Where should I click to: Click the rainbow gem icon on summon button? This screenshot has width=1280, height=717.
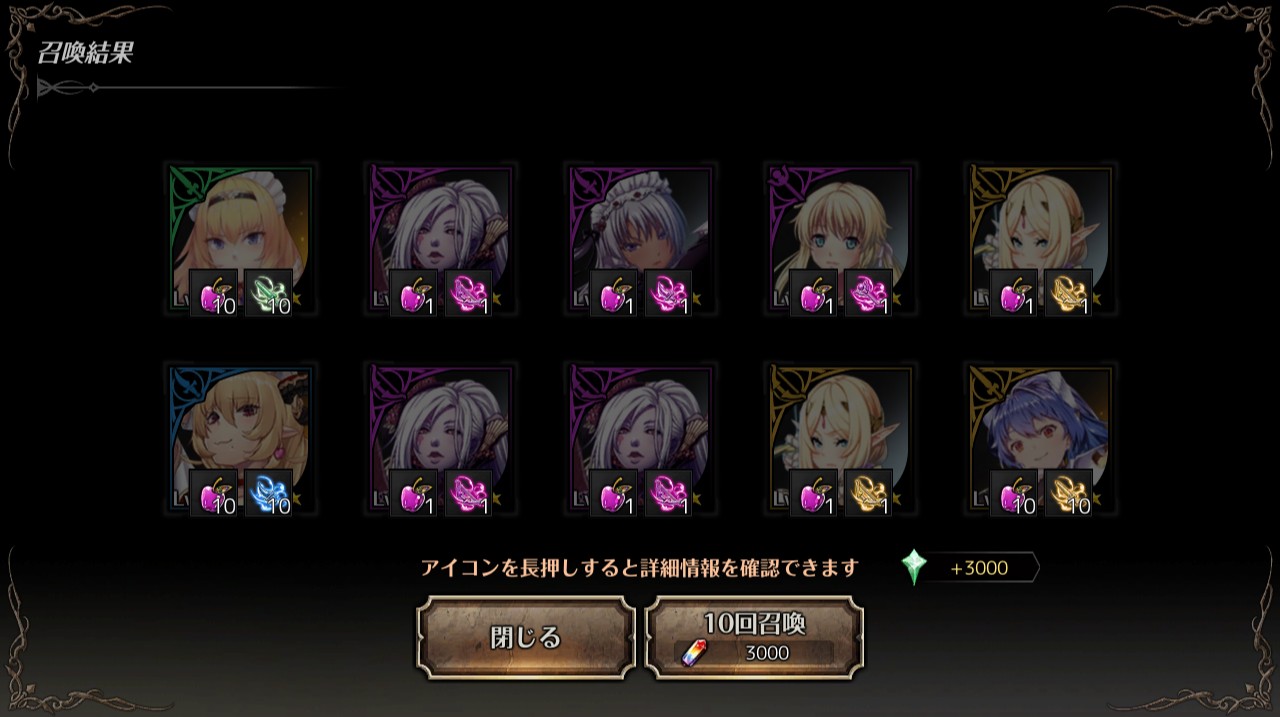pyautogui.click(x=692, y=653)
